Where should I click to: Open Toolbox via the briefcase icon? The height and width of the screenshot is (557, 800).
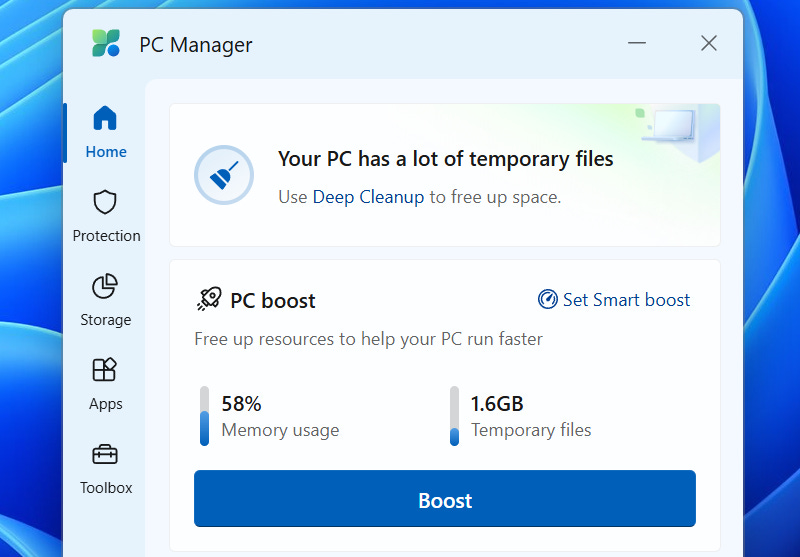click(x=105, y=454)
